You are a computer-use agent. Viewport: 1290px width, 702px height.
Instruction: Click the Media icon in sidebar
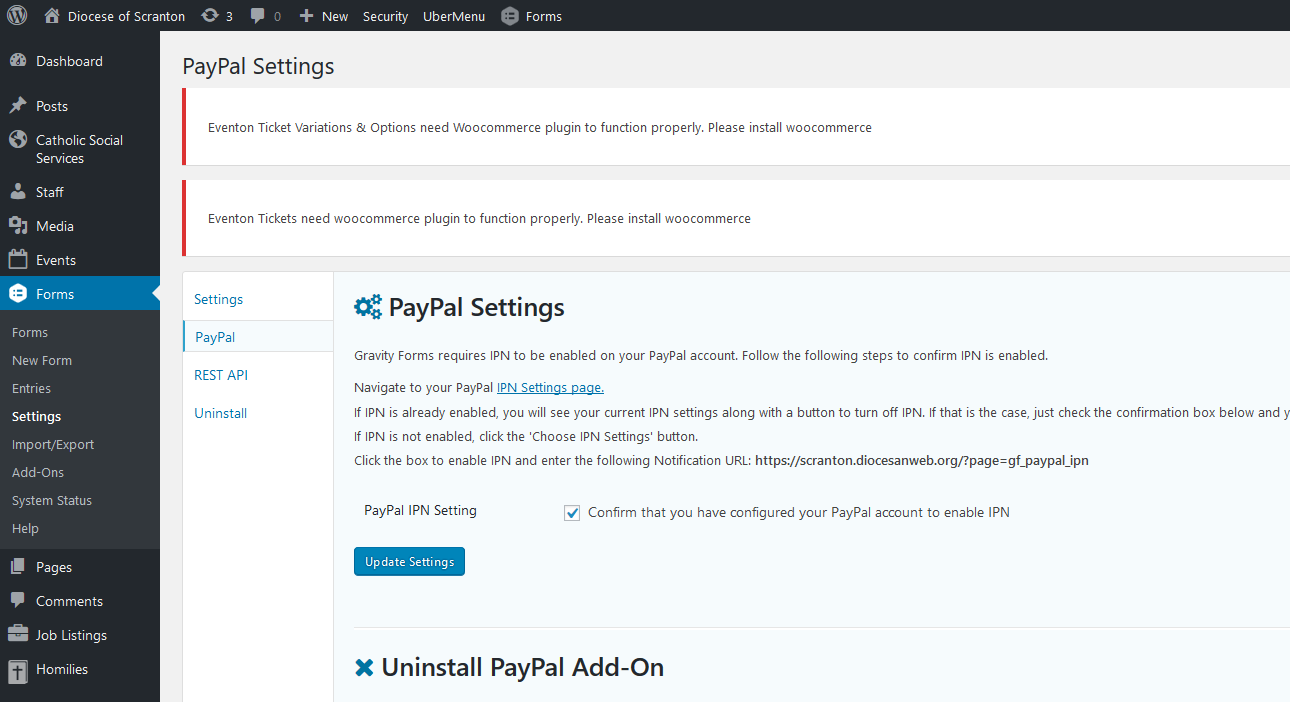[x=18, y=226]
